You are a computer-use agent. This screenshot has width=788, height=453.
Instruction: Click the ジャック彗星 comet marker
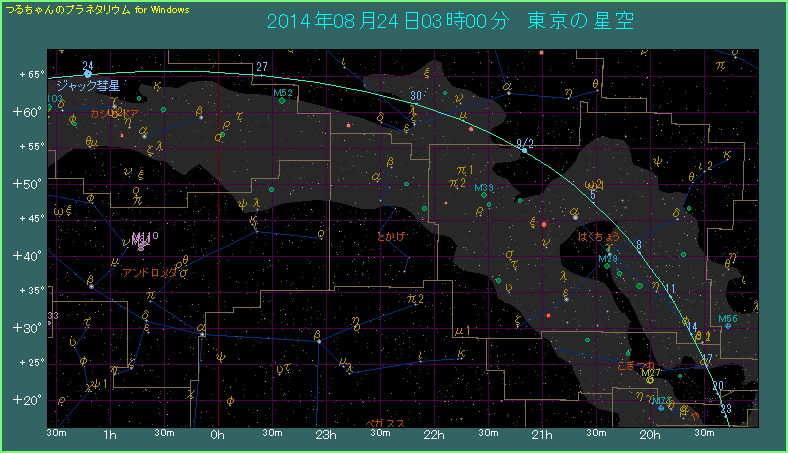(88, 73)
